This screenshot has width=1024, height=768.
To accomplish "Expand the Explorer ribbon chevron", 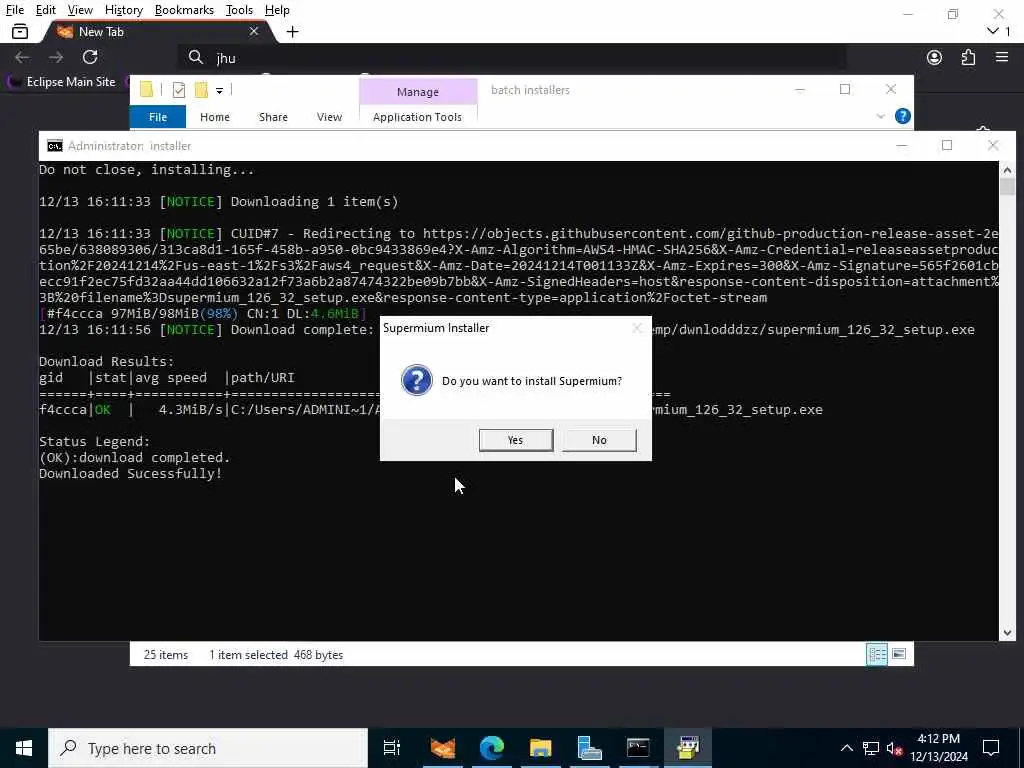I will click(880, 116).
